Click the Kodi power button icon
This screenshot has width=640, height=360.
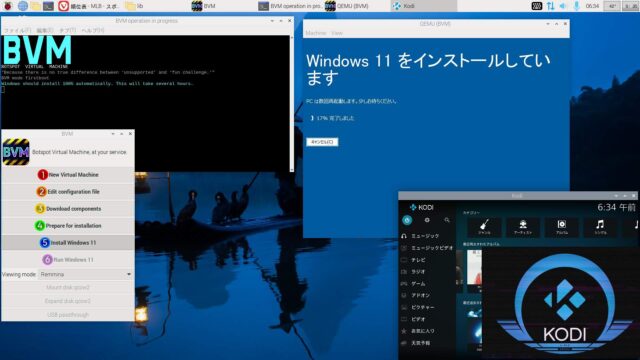tap(407, 220)
